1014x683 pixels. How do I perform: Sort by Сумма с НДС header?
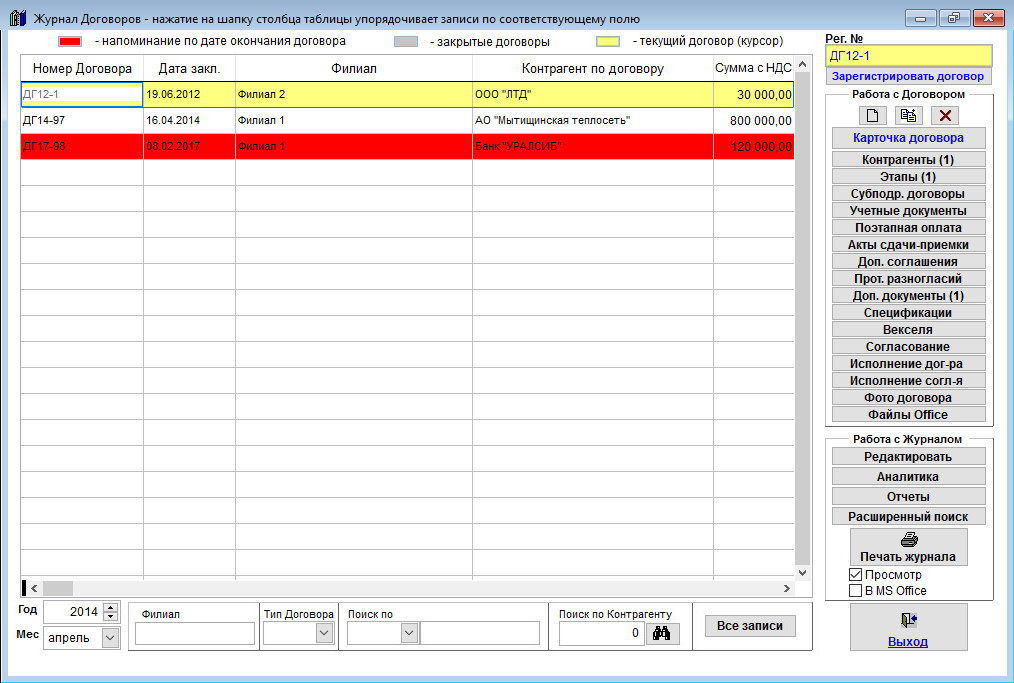coord(753,69)
